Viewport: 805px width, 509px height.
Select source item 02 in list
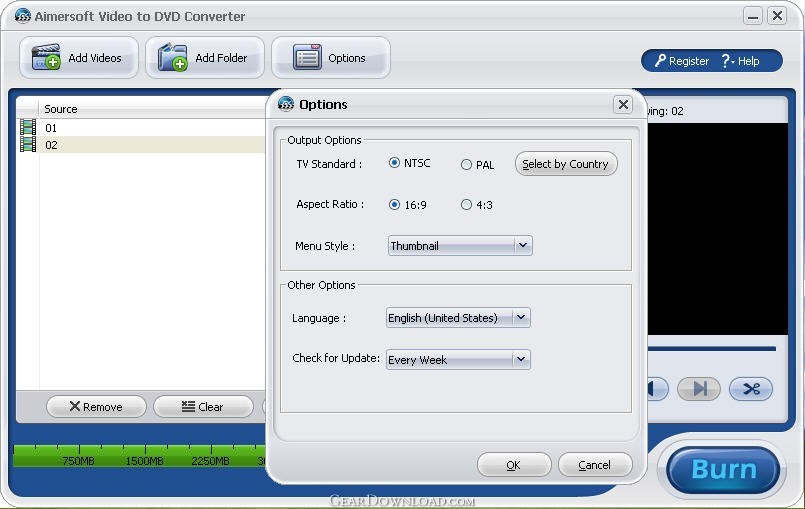(141, 144)
